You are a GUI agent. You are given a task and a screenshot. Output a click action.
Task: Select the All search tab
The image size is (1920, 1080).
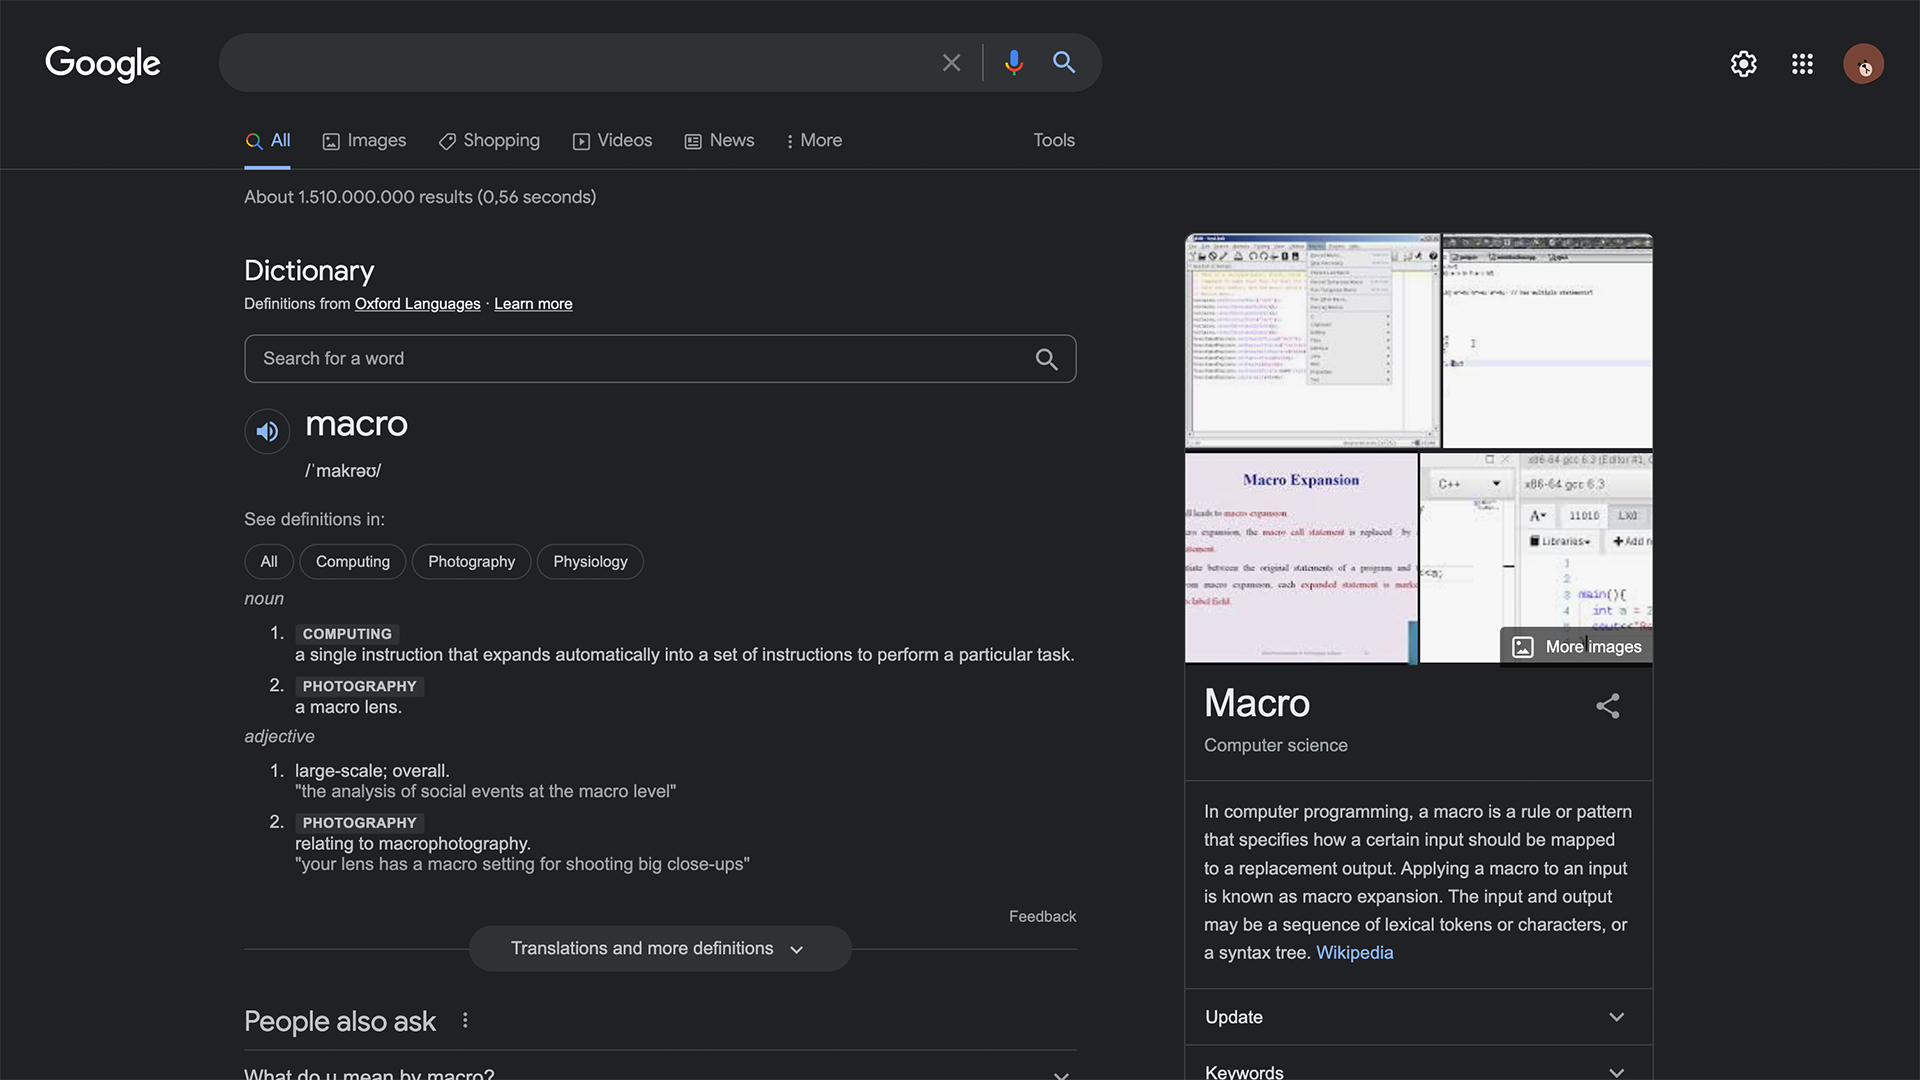(268, 141)
